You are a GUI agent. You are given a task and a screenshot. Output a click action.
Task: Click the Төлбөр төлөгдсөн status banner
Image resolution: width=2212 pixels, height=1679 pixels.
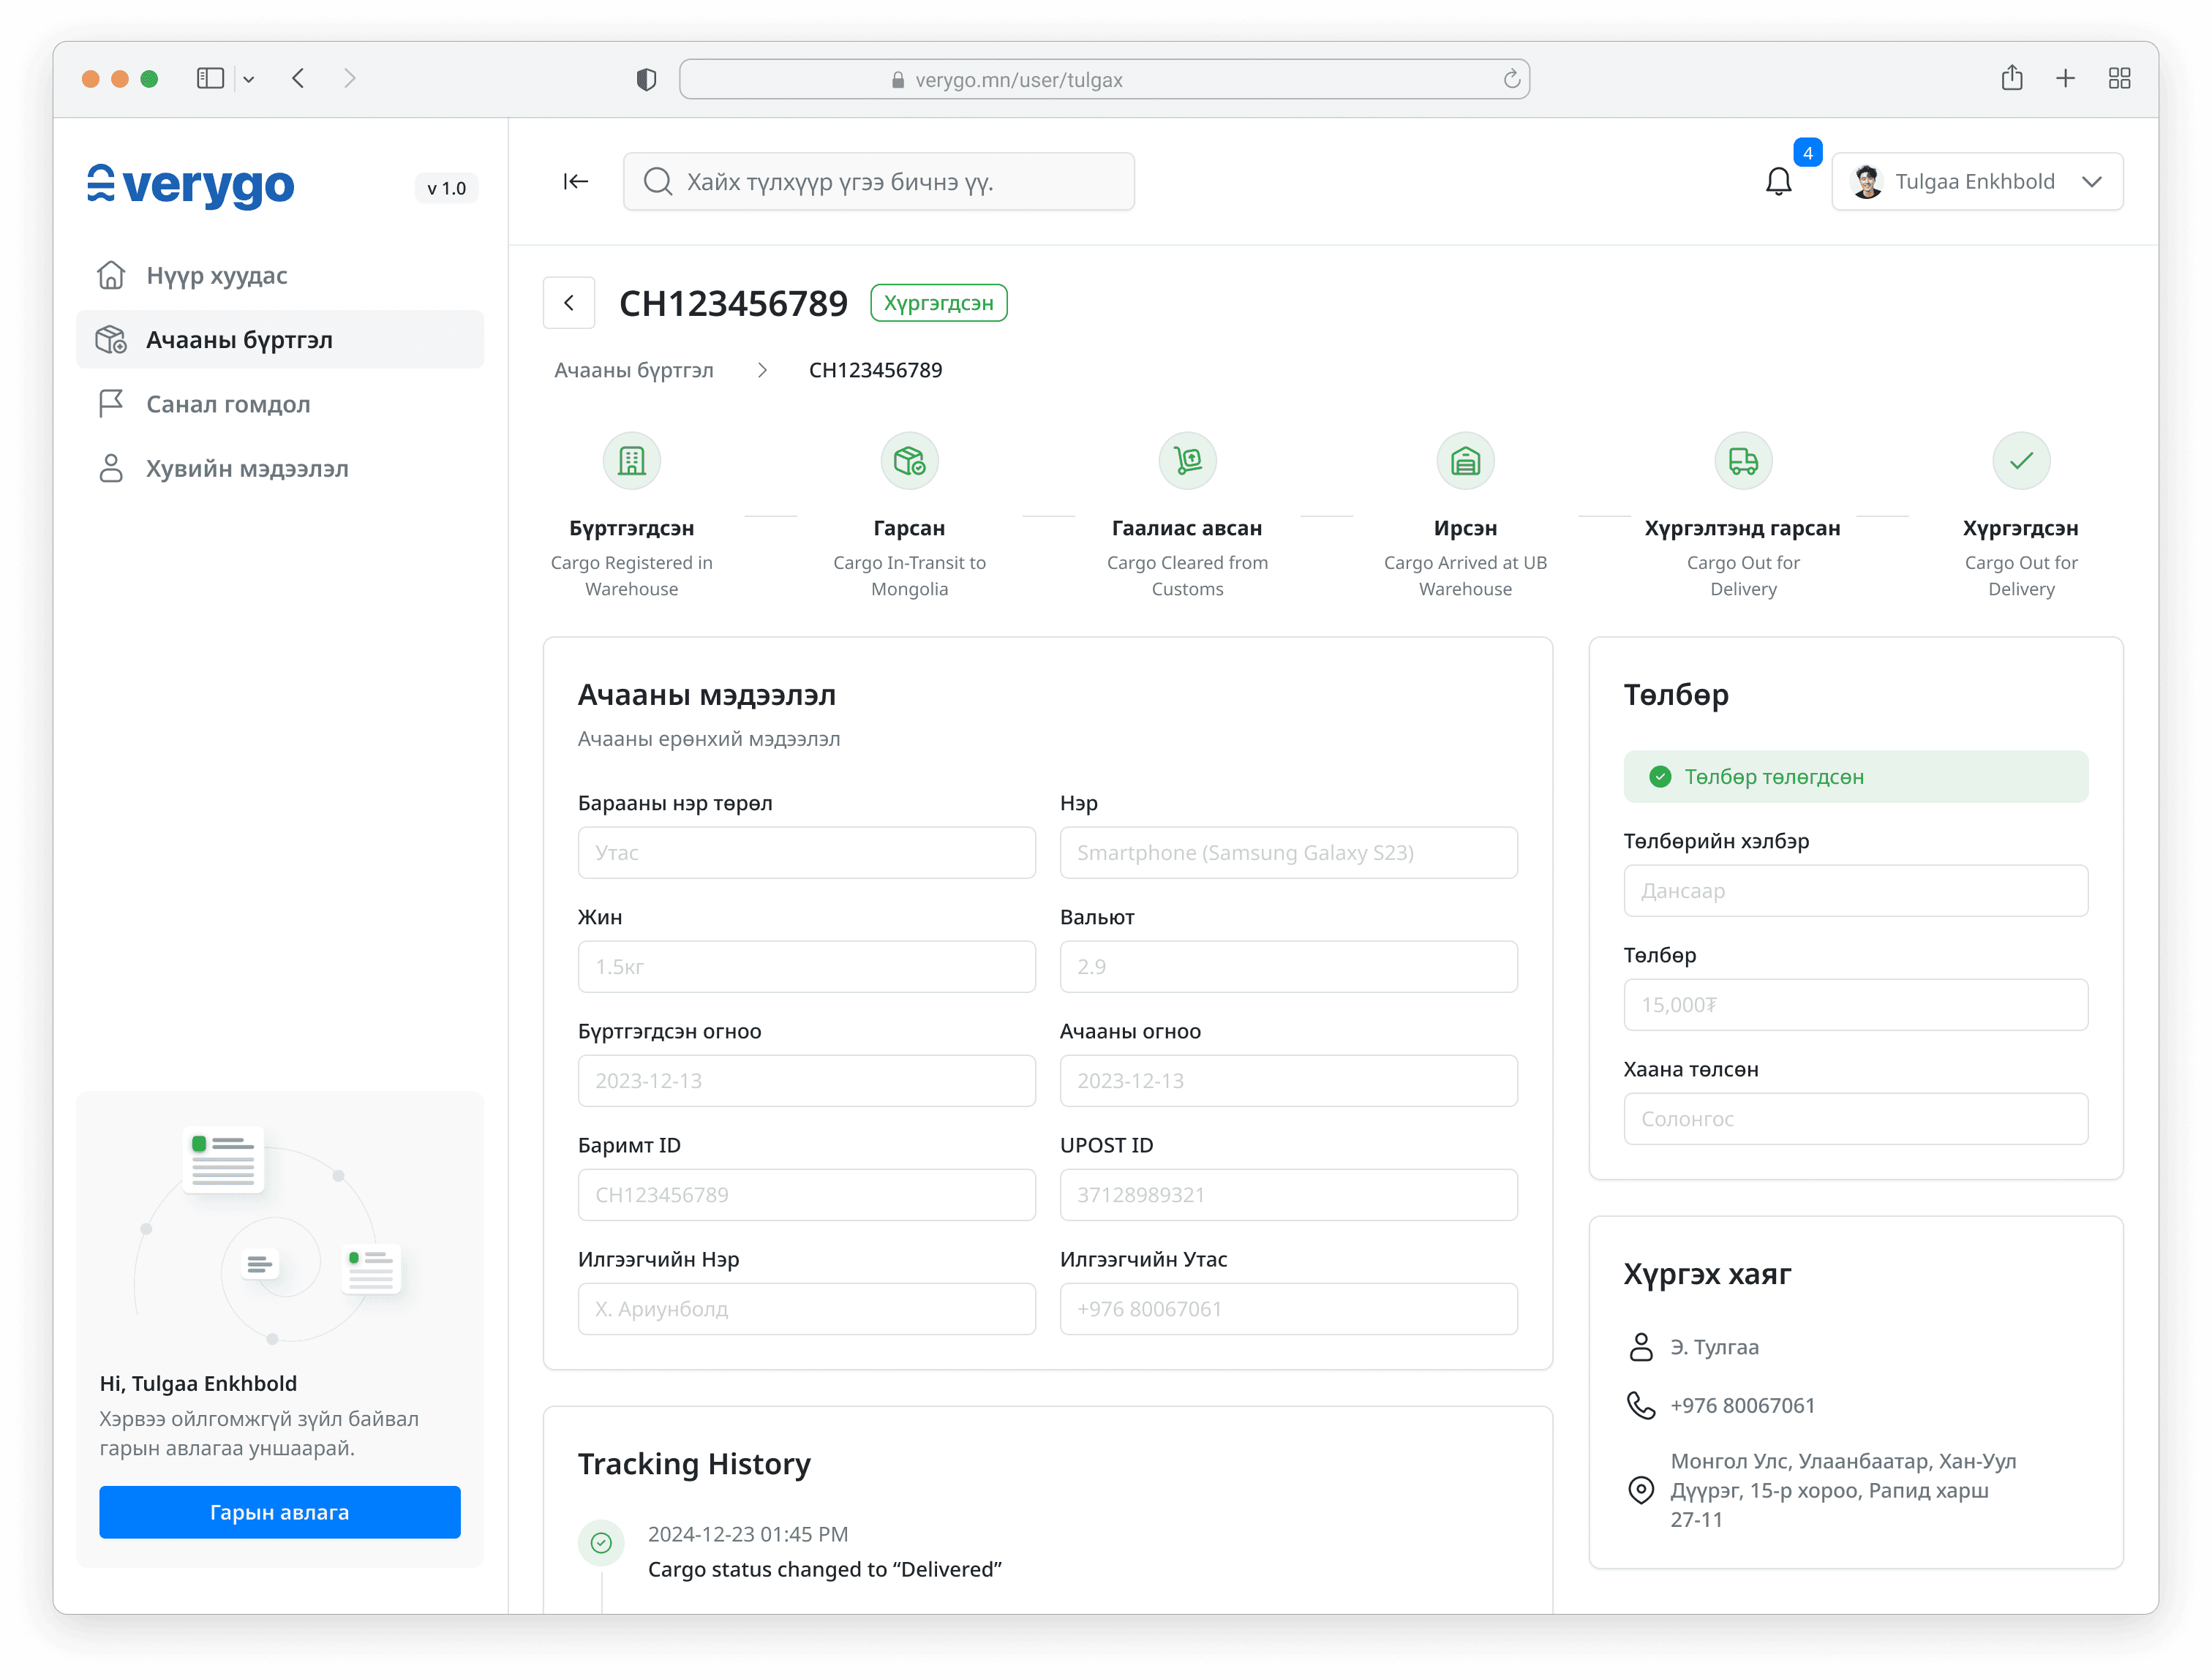coord(1855,776)
